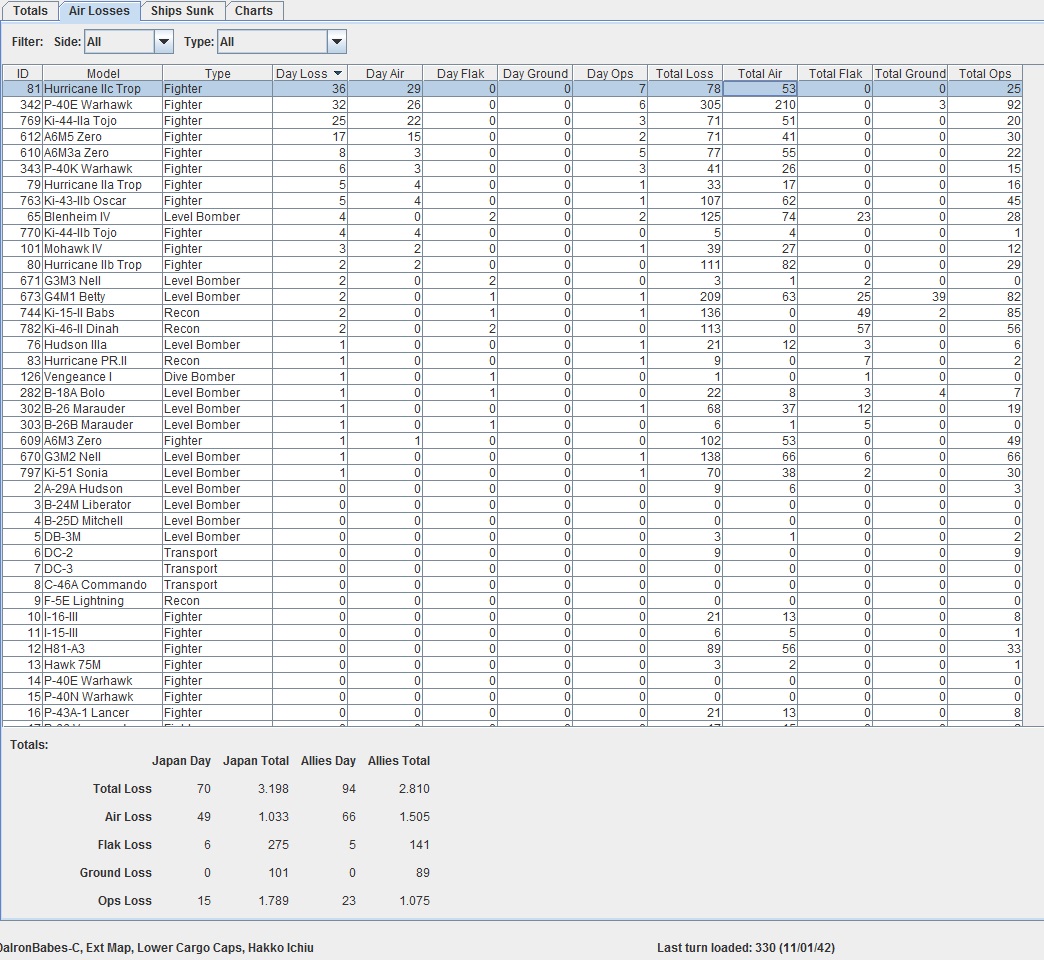The height and width of the screenshot is (960, 1044).
Task: Select the Hurricane PR.II row
Action: click(513, 360)
